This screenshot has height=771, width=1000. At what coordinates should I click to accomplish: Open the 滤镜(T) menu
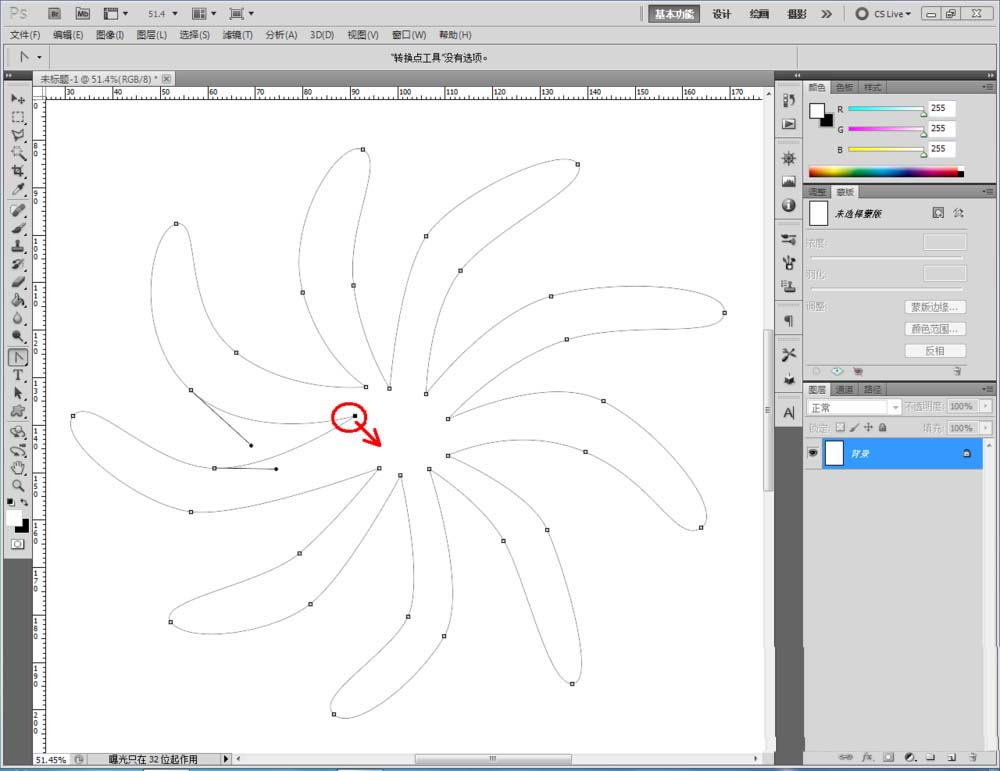(237, 35)
